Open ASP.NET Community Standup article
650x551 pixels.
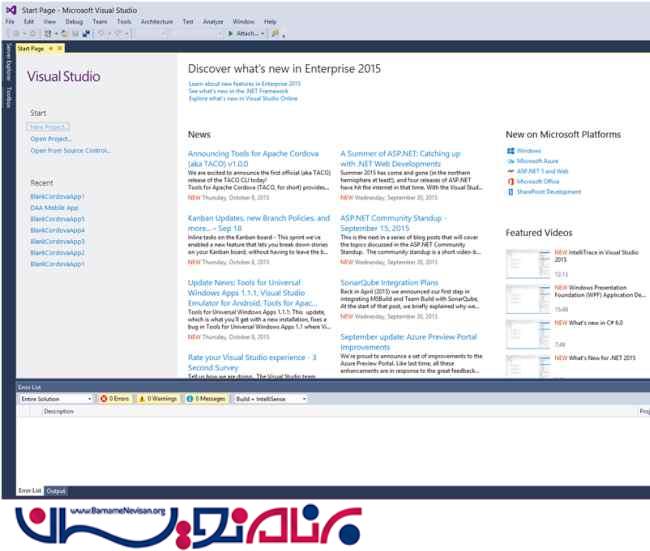coord(393,223)
